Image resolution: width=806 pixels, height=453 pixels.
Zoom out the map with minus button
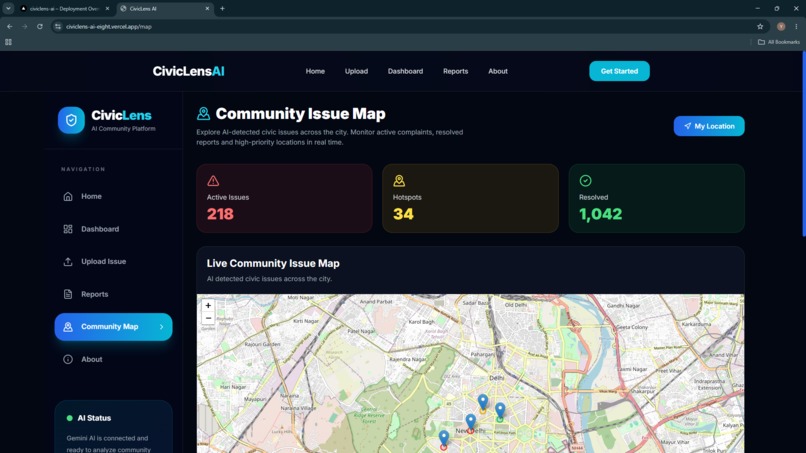pyautogui.click(x=208, y=318)
